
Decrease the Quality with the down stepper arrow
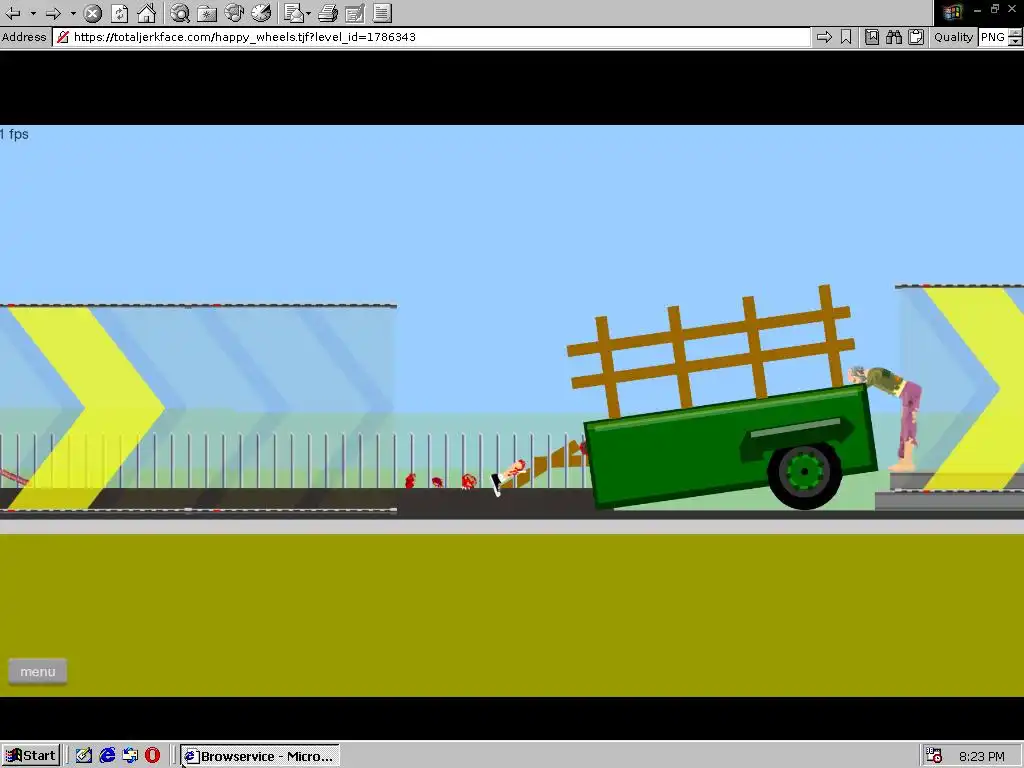tap(1016, 42)
